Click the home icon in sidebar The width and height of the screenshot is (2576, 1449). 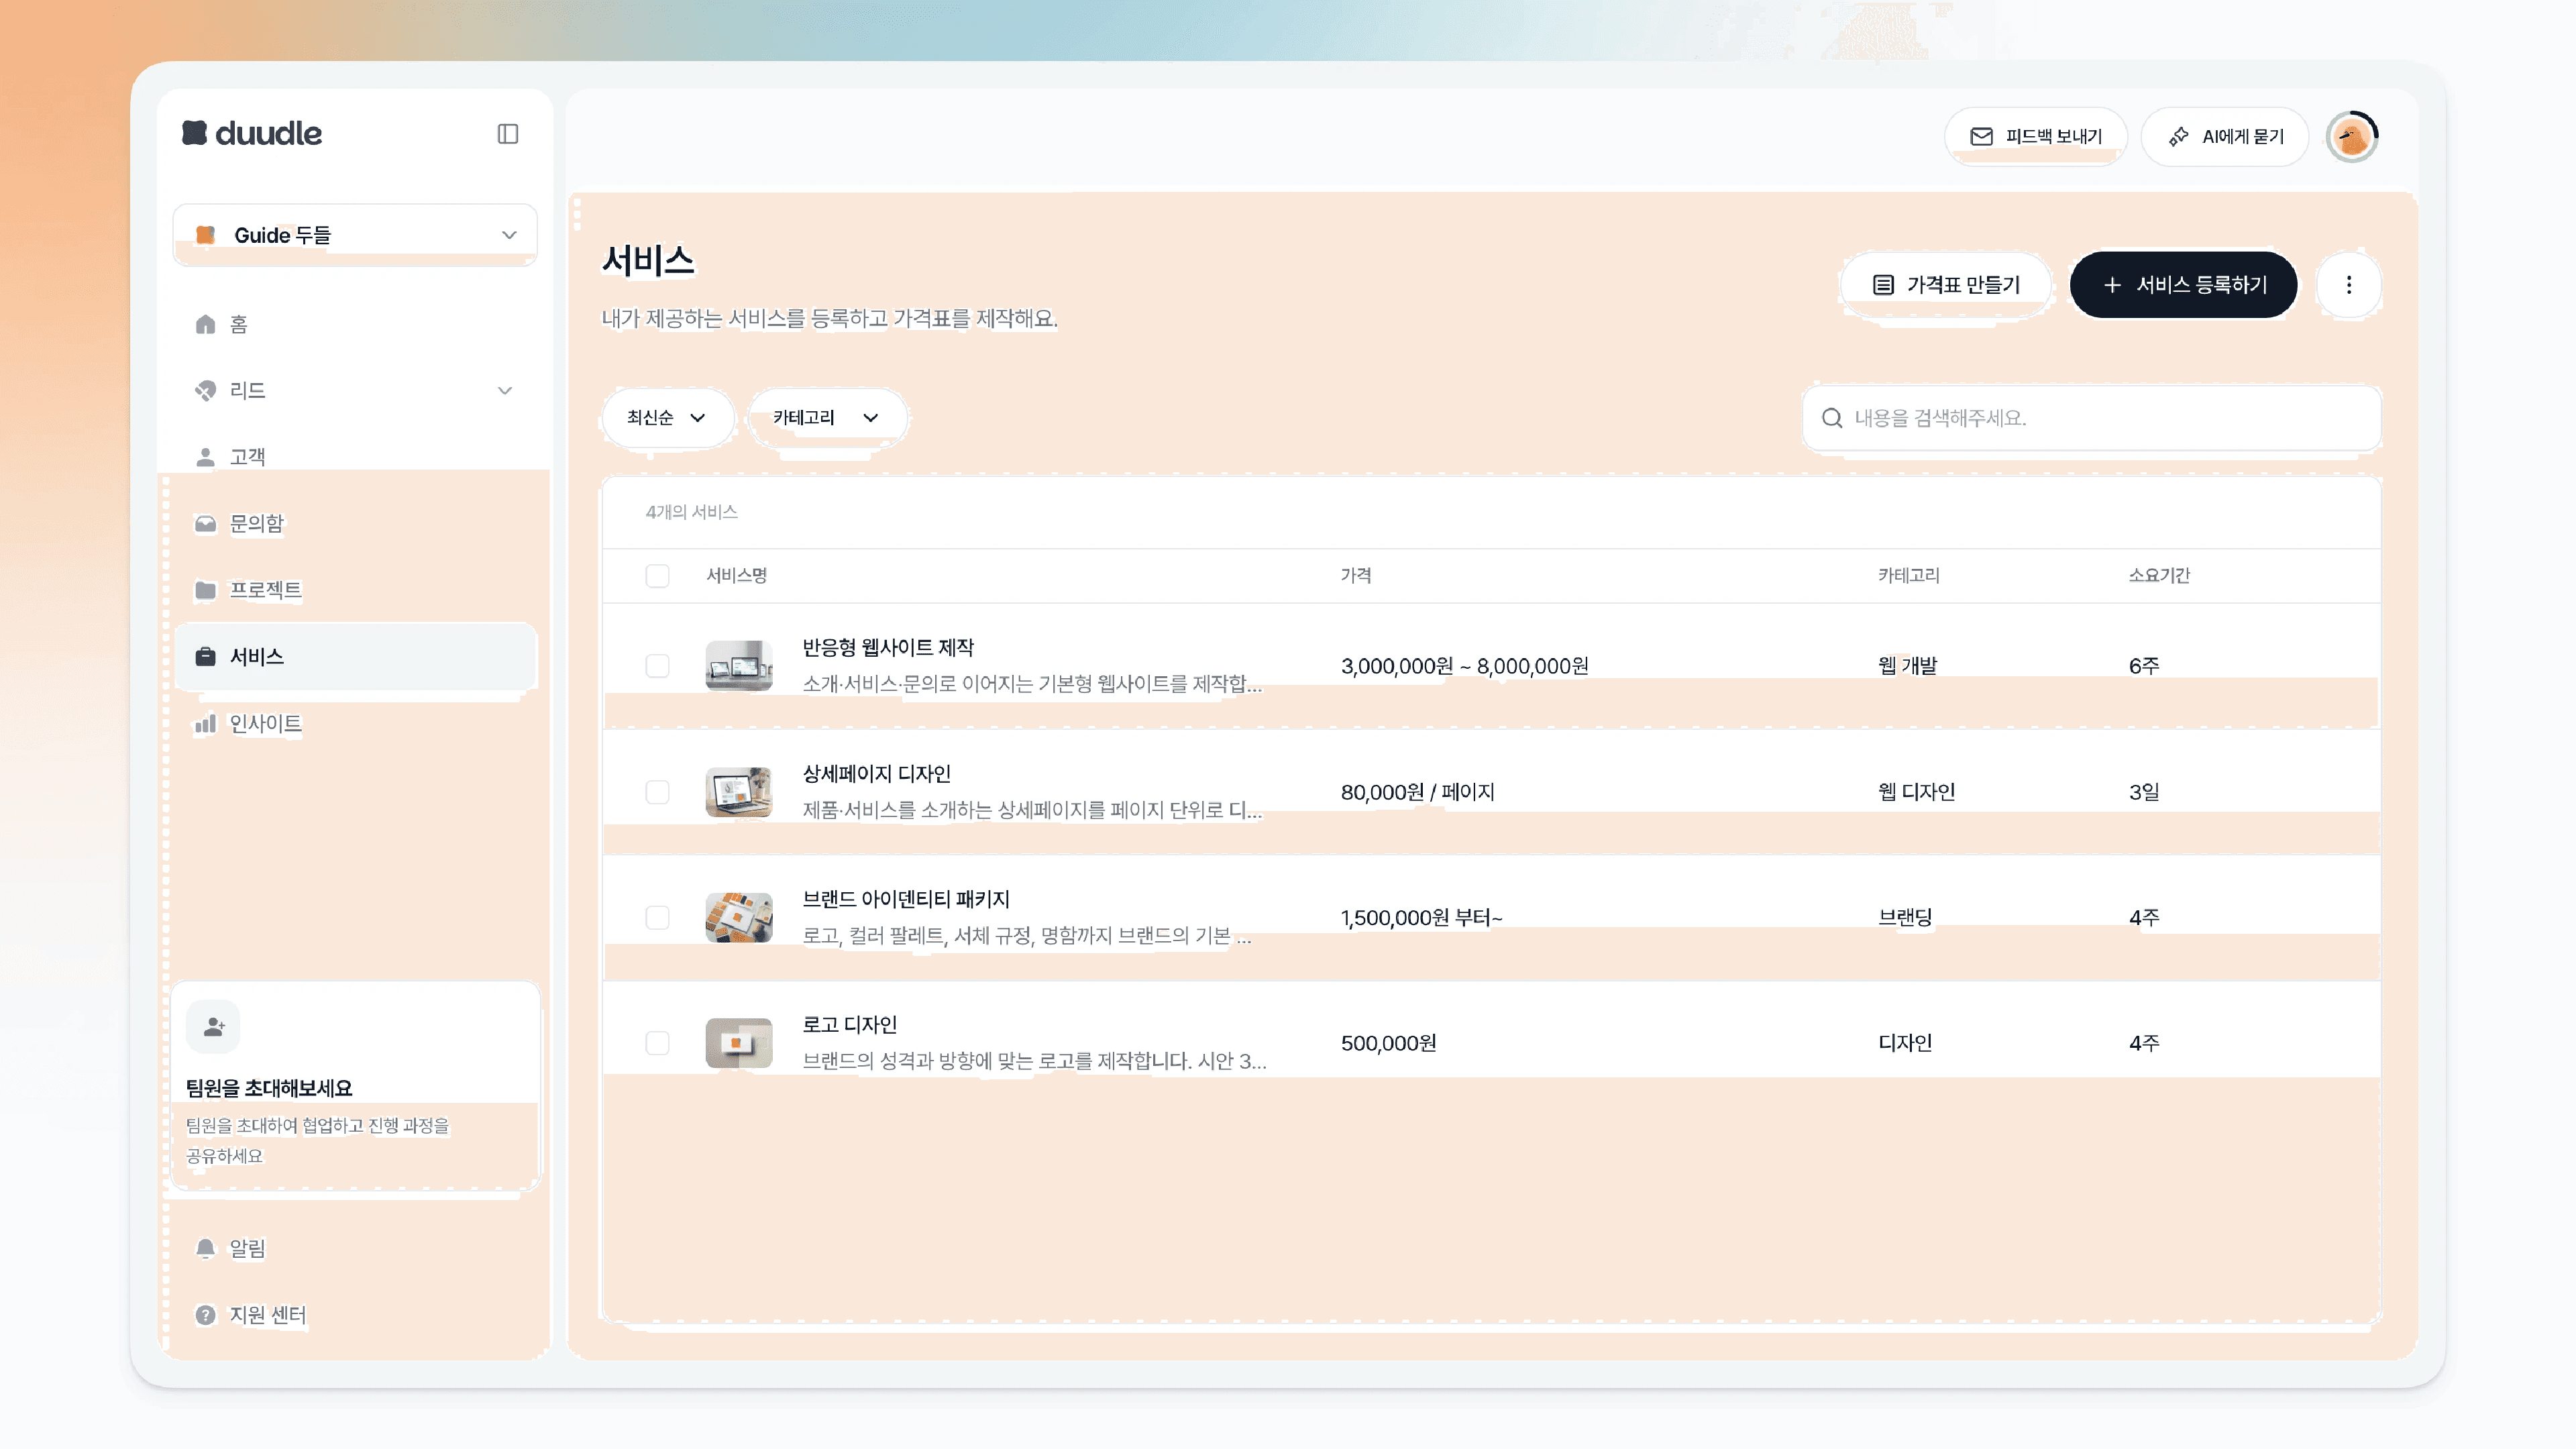point(205,324)
